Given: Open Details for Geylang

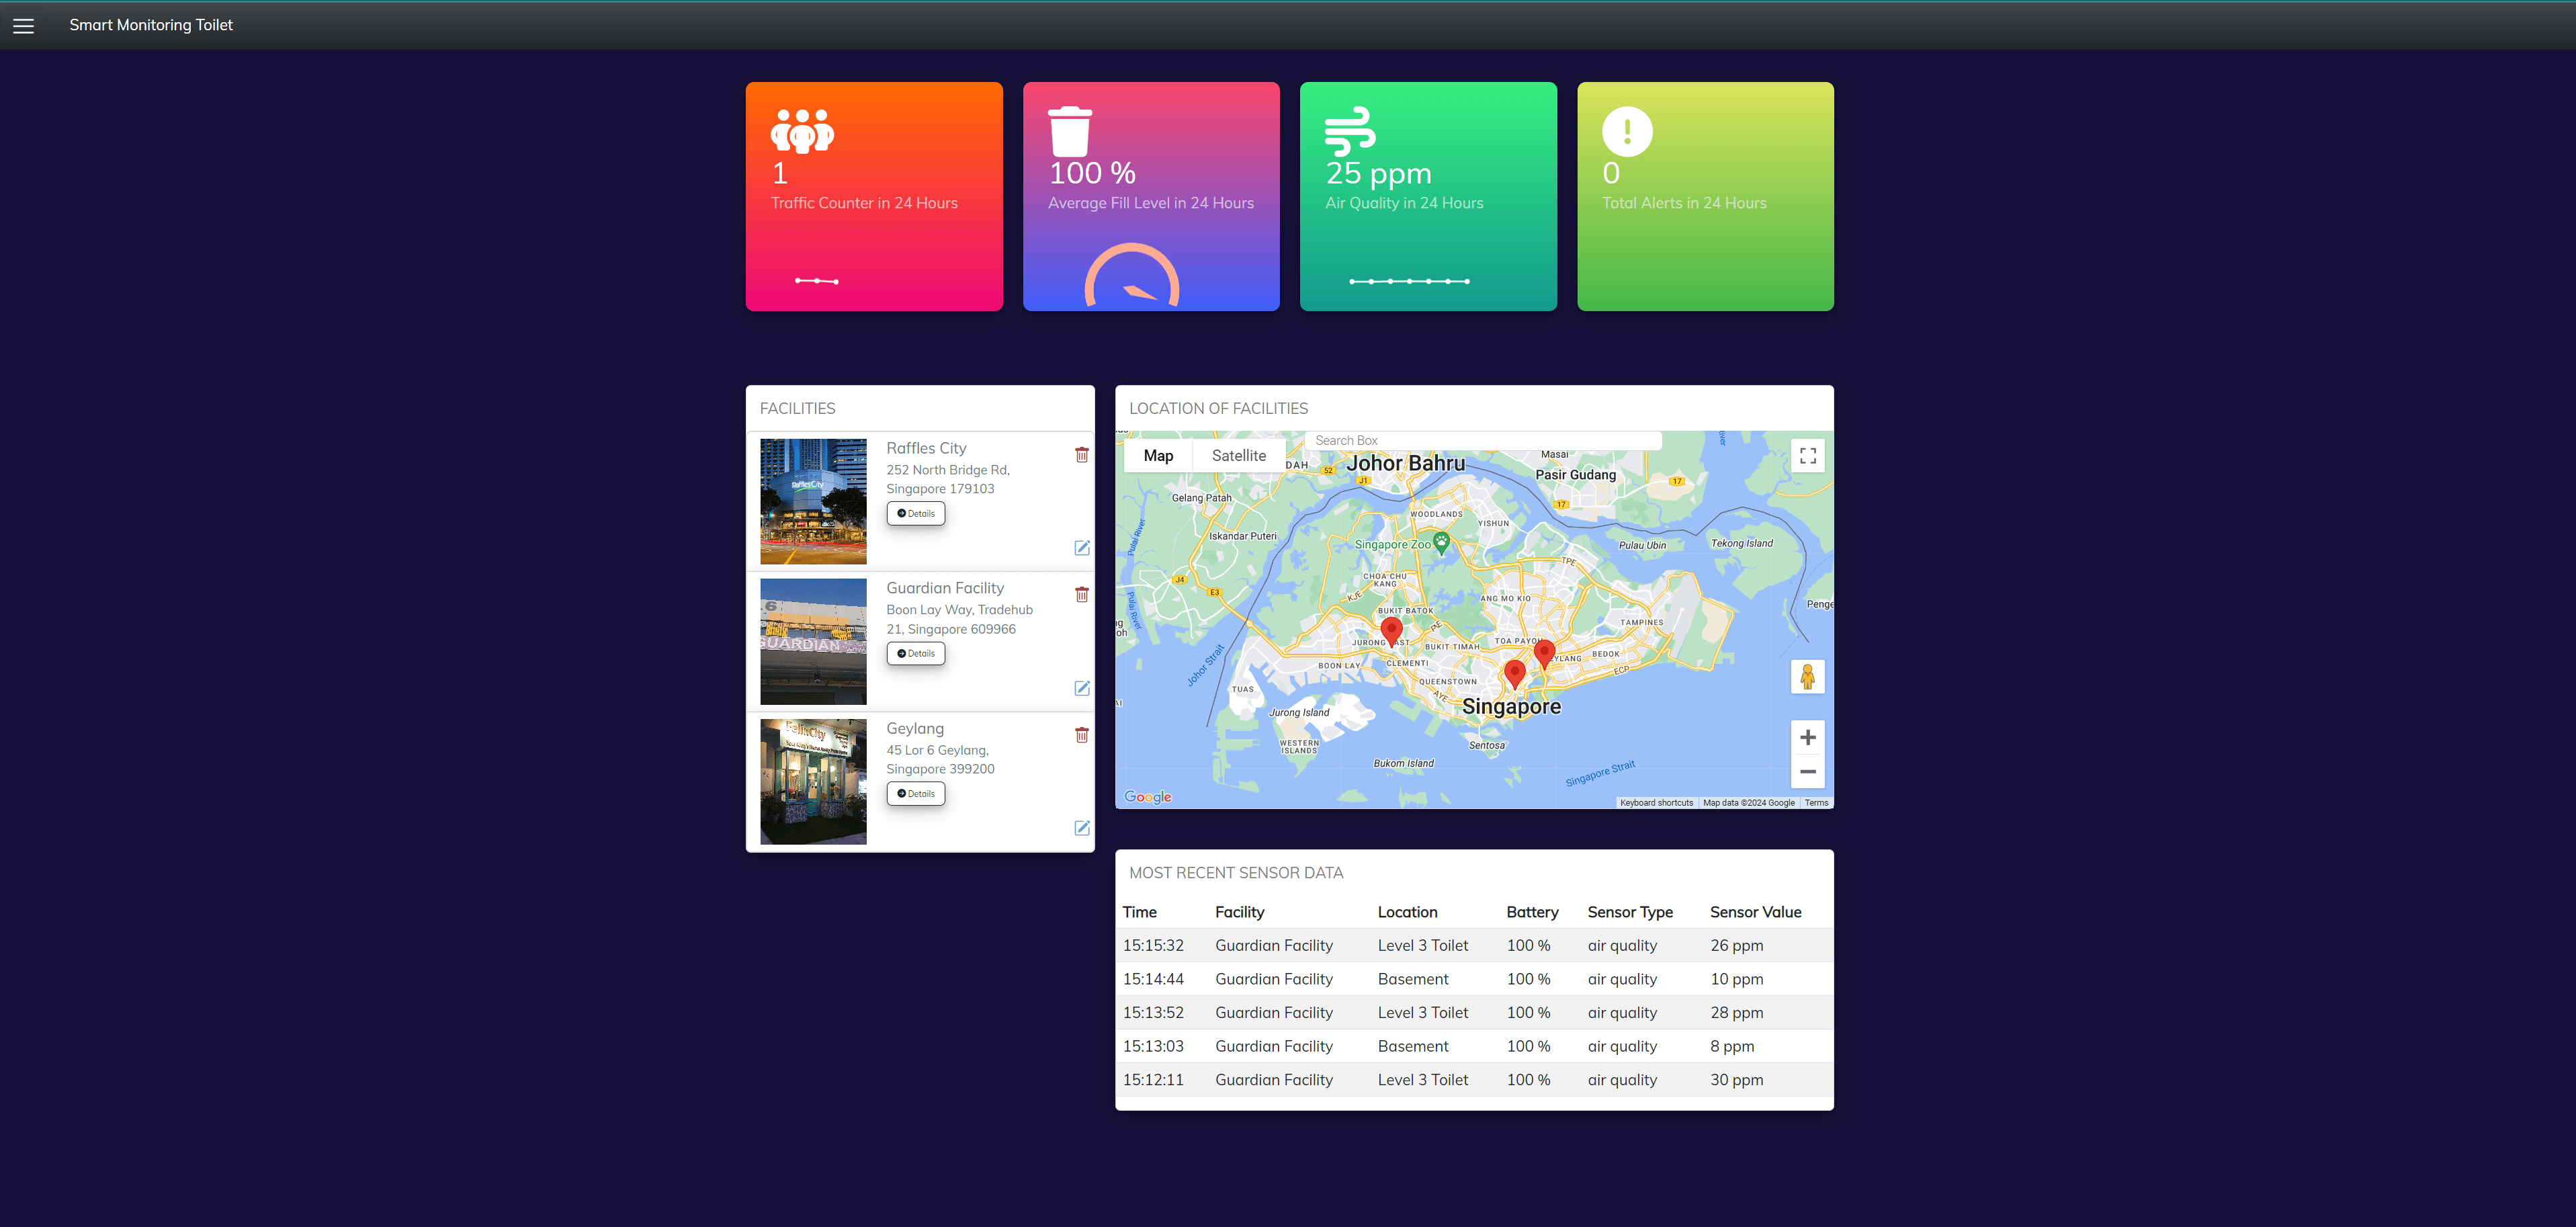Looking at the screenshot, I should pos(916,794).
